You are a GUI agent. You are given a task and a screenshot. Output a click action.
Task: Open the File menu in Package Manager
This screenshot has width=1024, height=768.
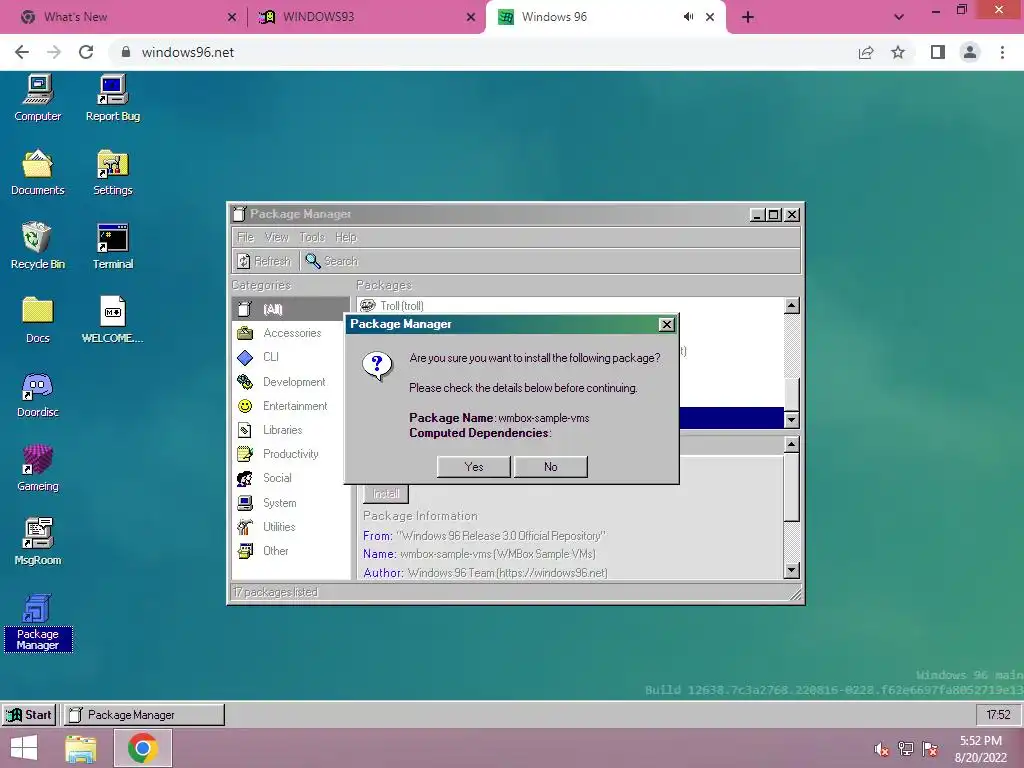coord(246,237)
